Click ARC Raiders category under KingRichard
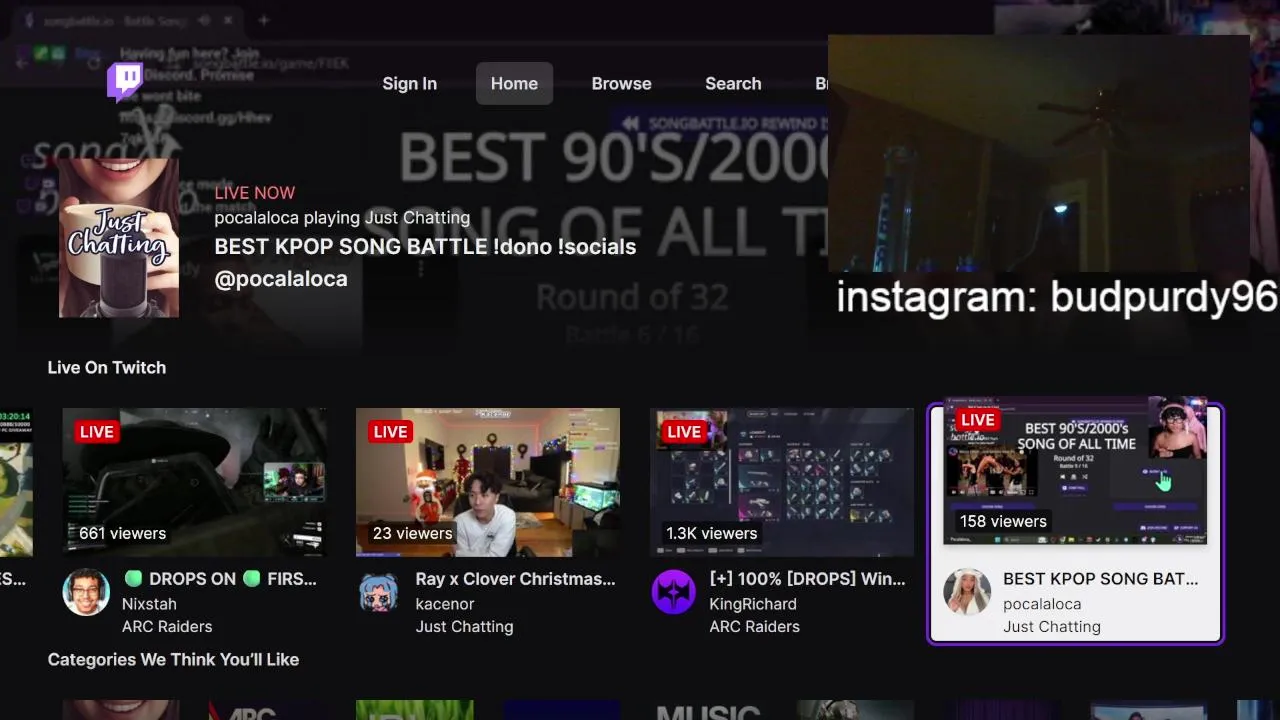Viewport: 1280px width, 720px height. (754, 627)
